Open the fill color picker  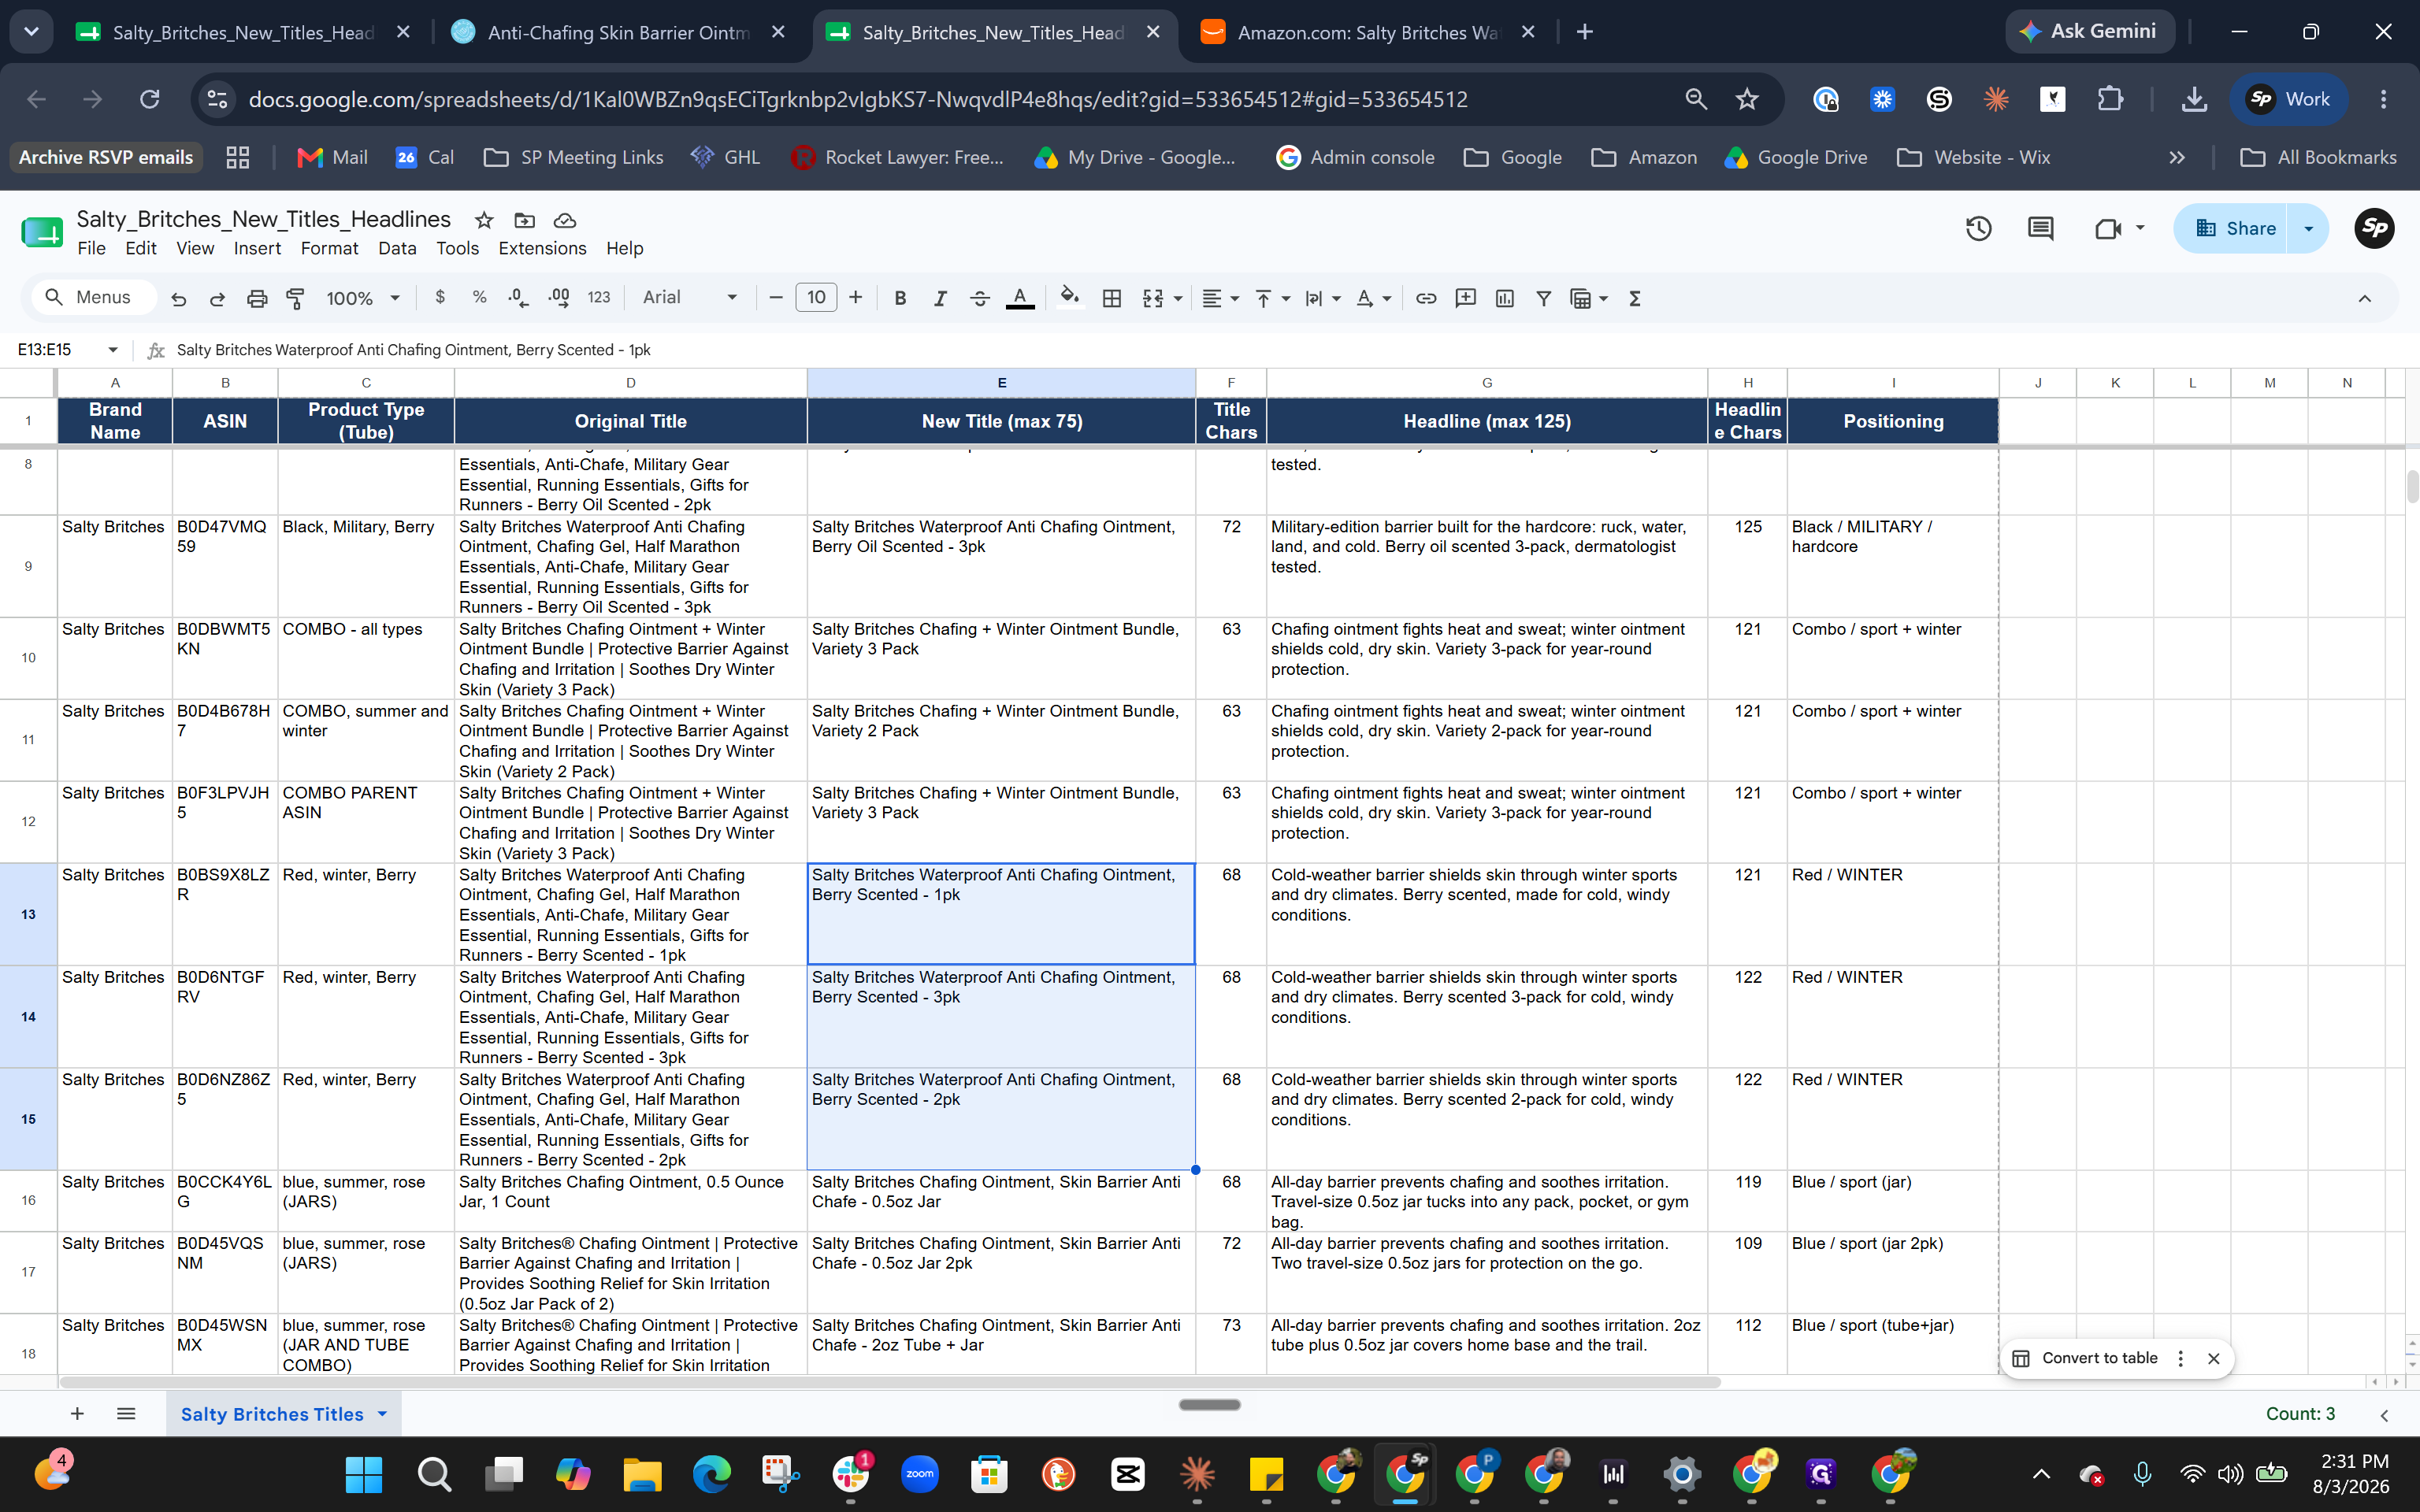coord(1070,298)
